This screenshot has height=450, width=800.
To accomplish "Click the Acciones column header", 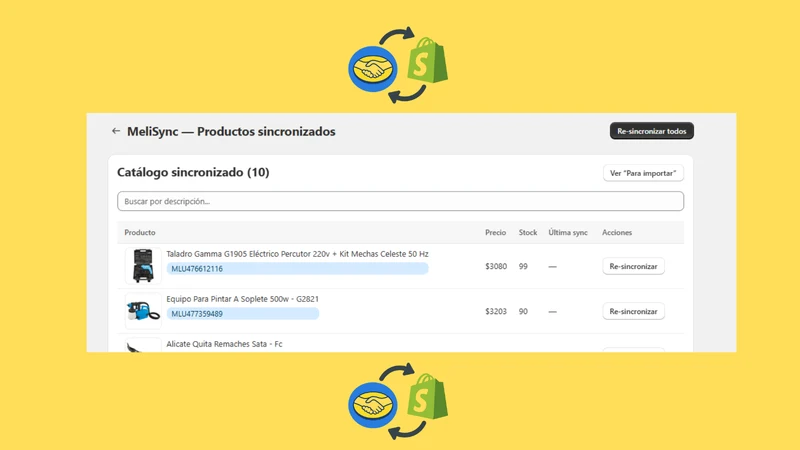I will (x=617, y=232).
